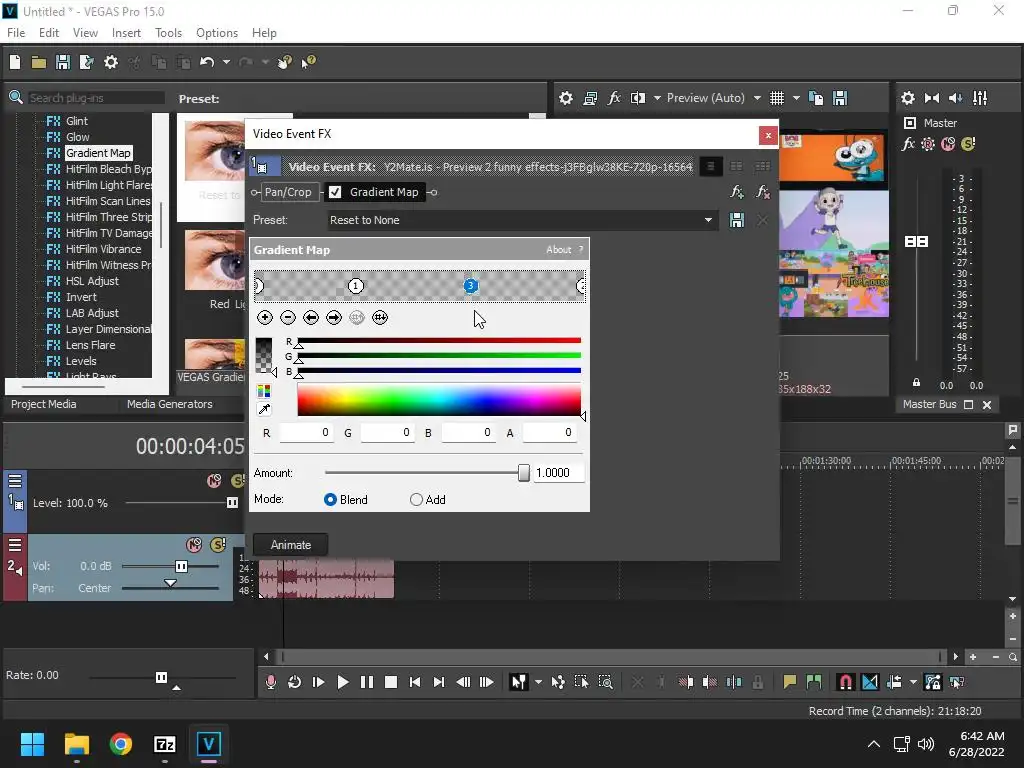Toggle Mute on the Master bus
Image resolution: width=1024 pixels, height=768 pixels.
pyautogui.click(x=948, y=144)
